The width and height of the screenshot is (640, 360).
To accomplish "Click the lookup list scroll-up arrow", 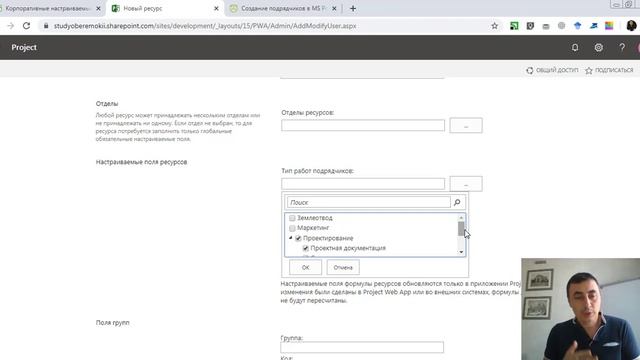I will click(x=461, y=218).
